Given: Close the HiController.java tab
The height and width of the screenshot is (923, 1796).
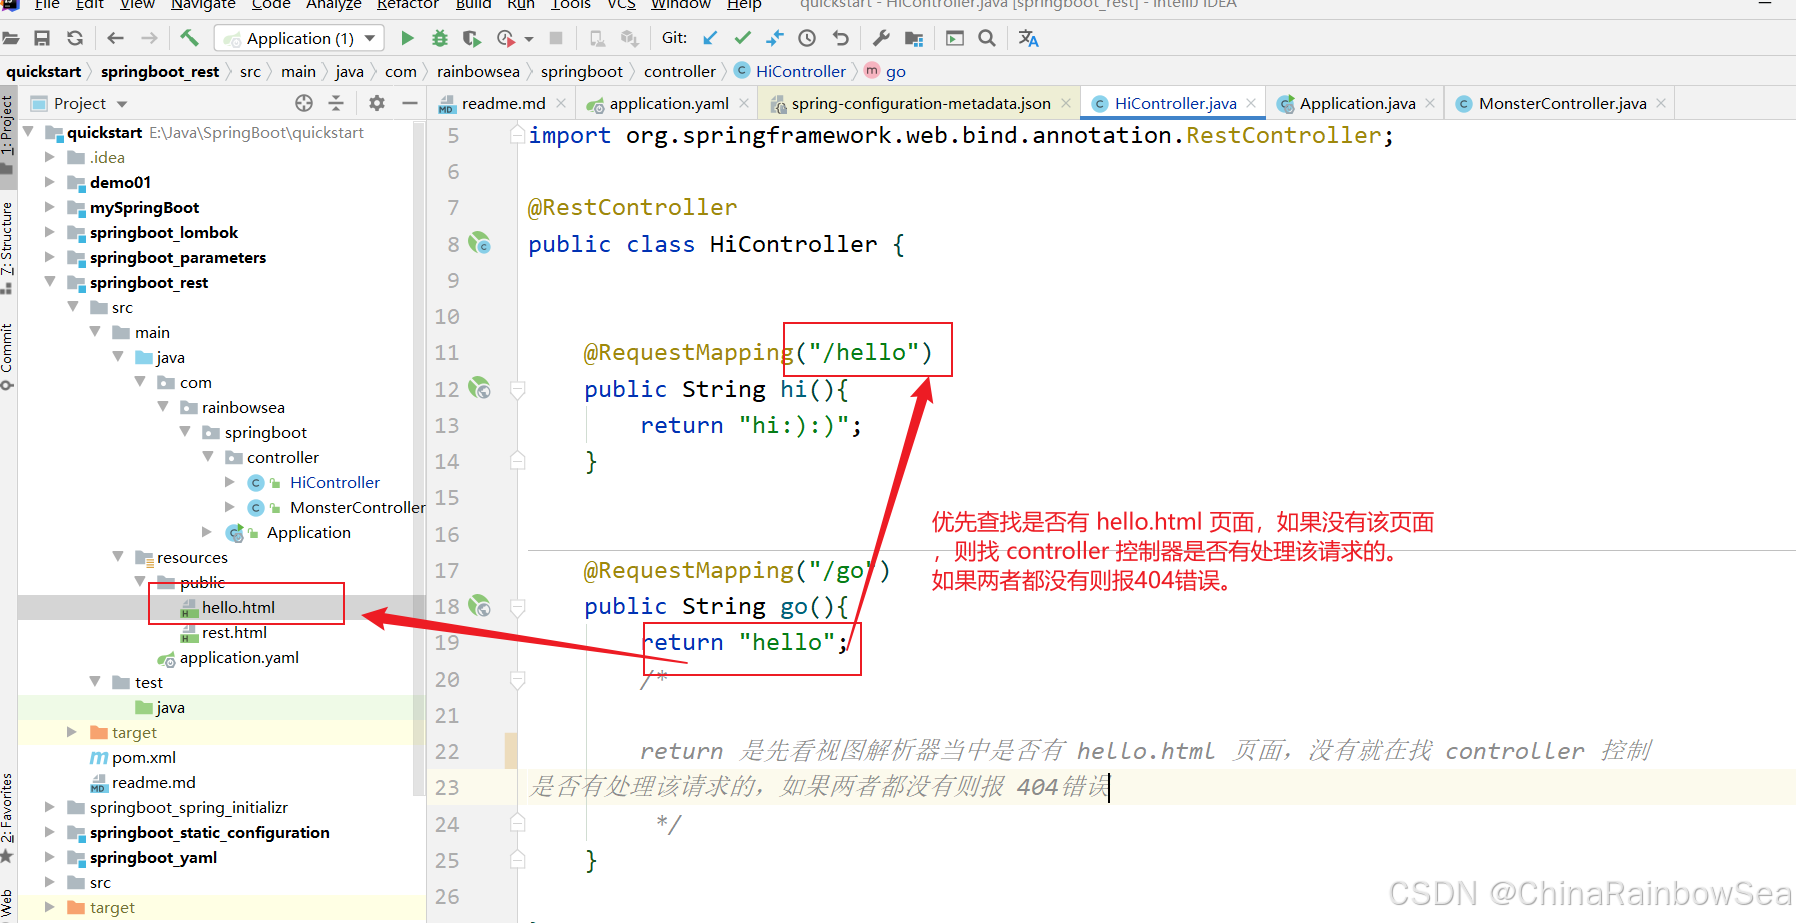Looking at the screenshot, I should 1251,103.
